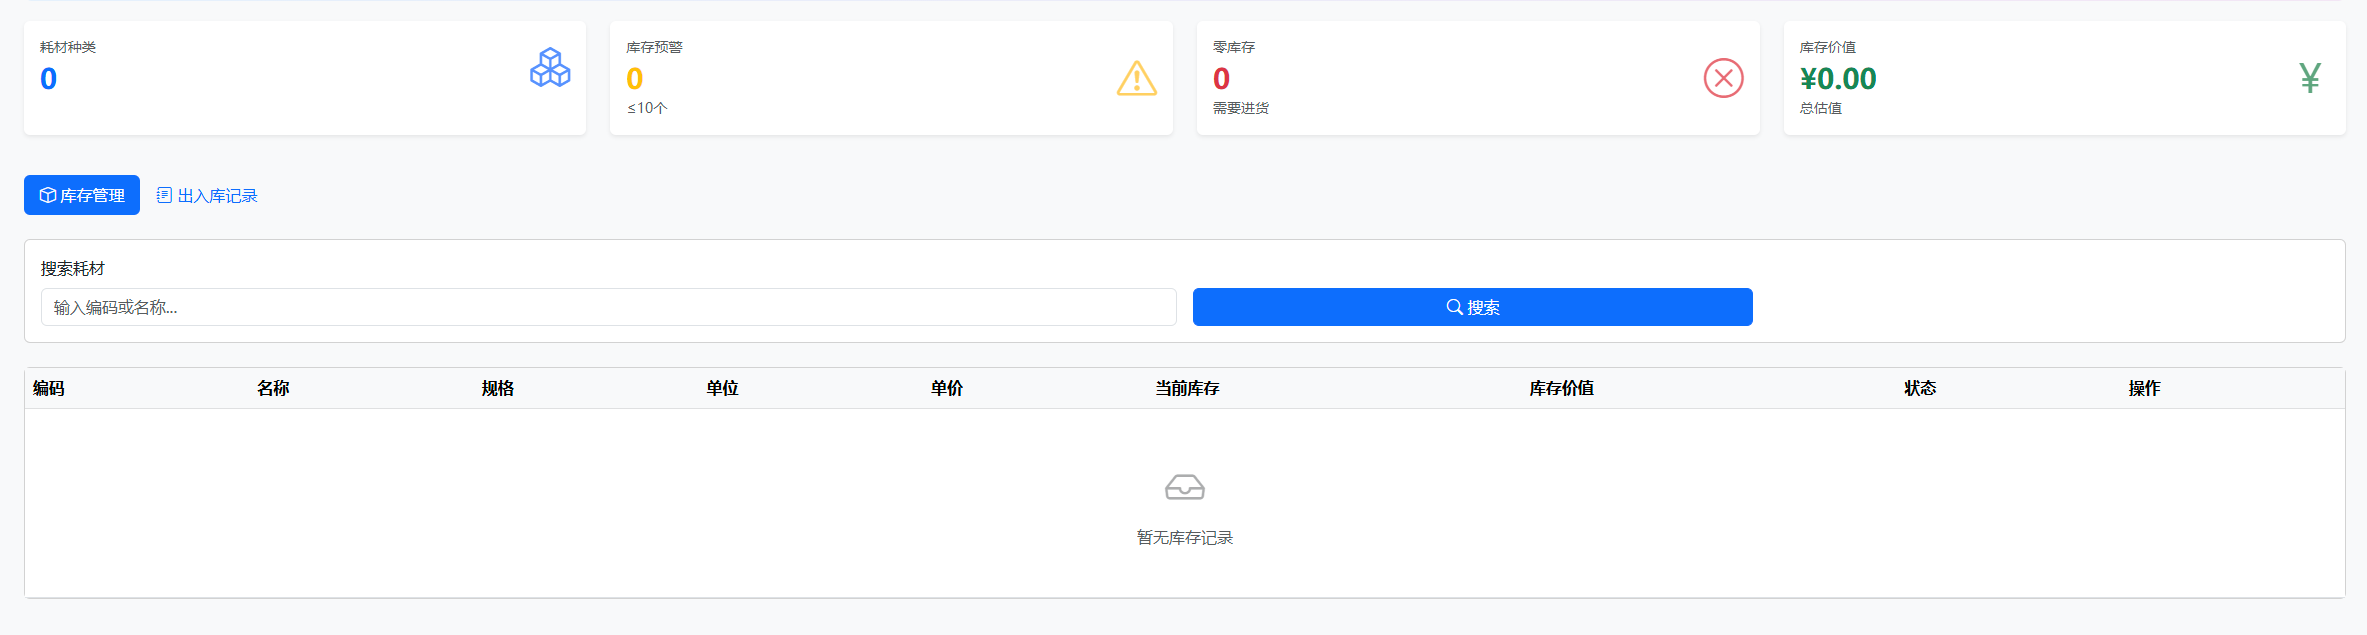Click the empty inbox tray icon
Image resolution: width=2367 pixels, height=635 pixels.
(1184, 487)
